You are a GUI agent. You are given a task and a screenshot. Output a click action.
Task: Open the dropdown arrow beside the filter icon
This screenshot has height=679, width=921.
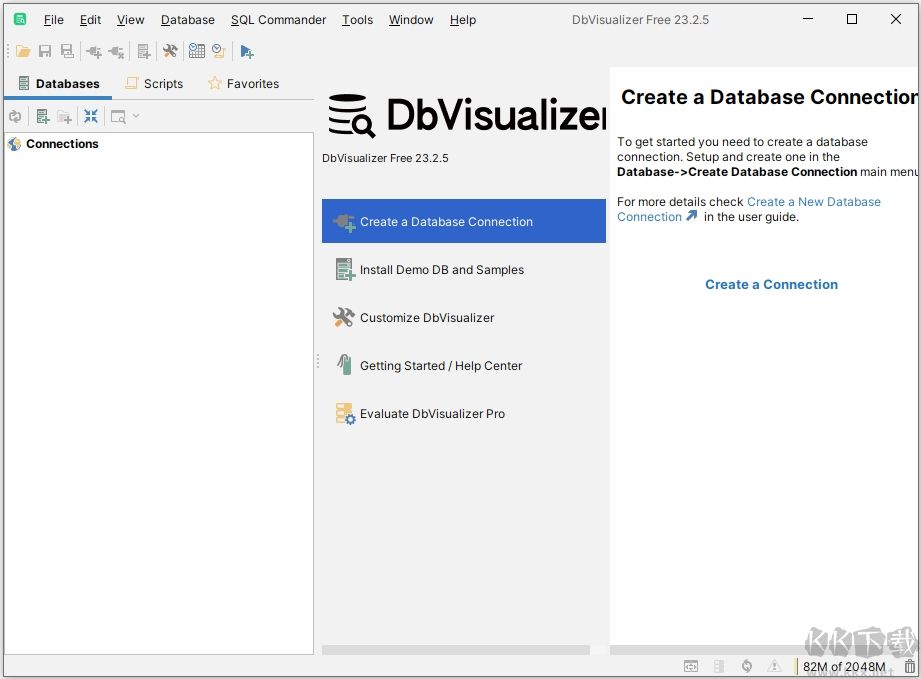pyautogui.click(x=136, y=116)
